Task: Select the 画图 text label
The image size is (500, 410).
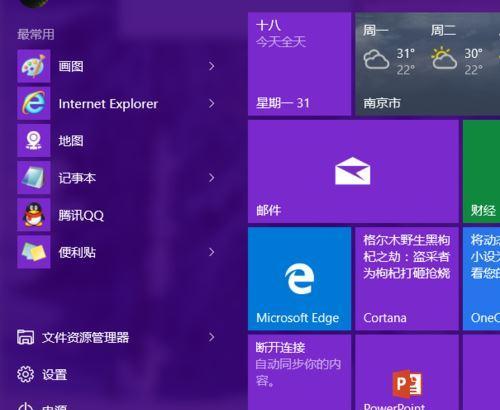Action: point(71,66)
